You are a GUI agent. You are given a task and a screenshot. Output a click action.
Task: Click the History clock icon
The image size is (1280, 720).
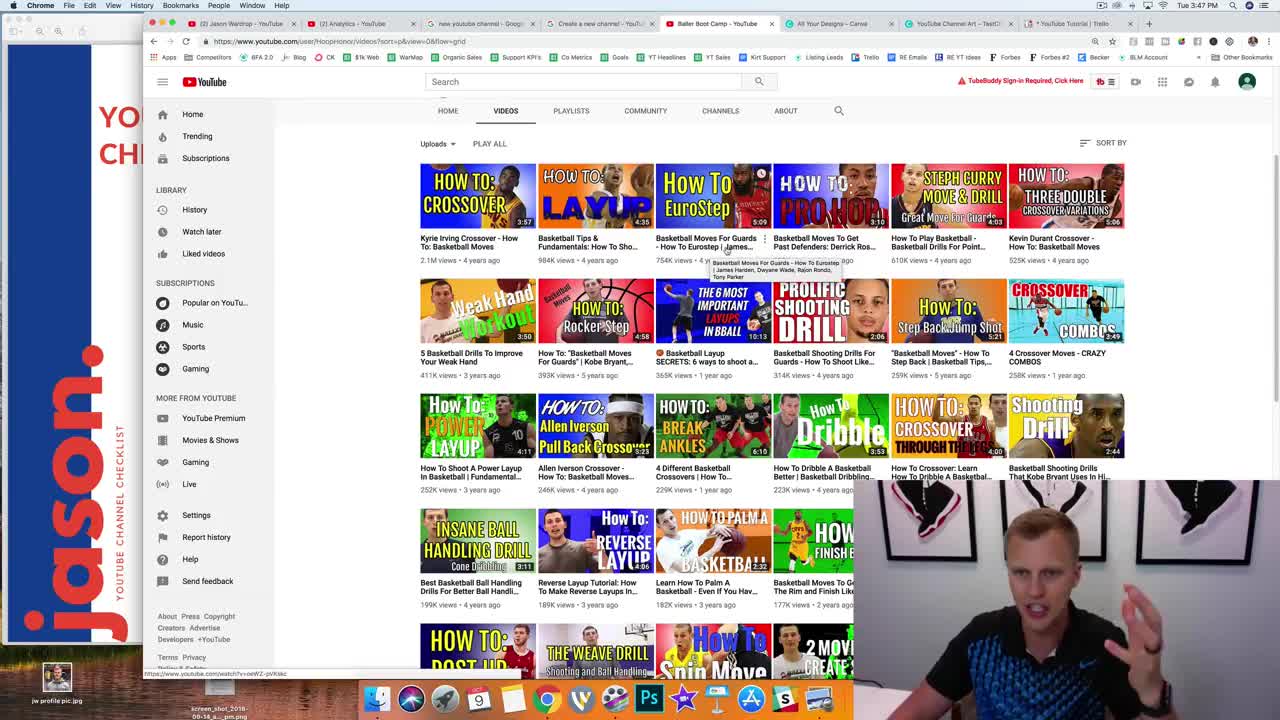point(162,210)
